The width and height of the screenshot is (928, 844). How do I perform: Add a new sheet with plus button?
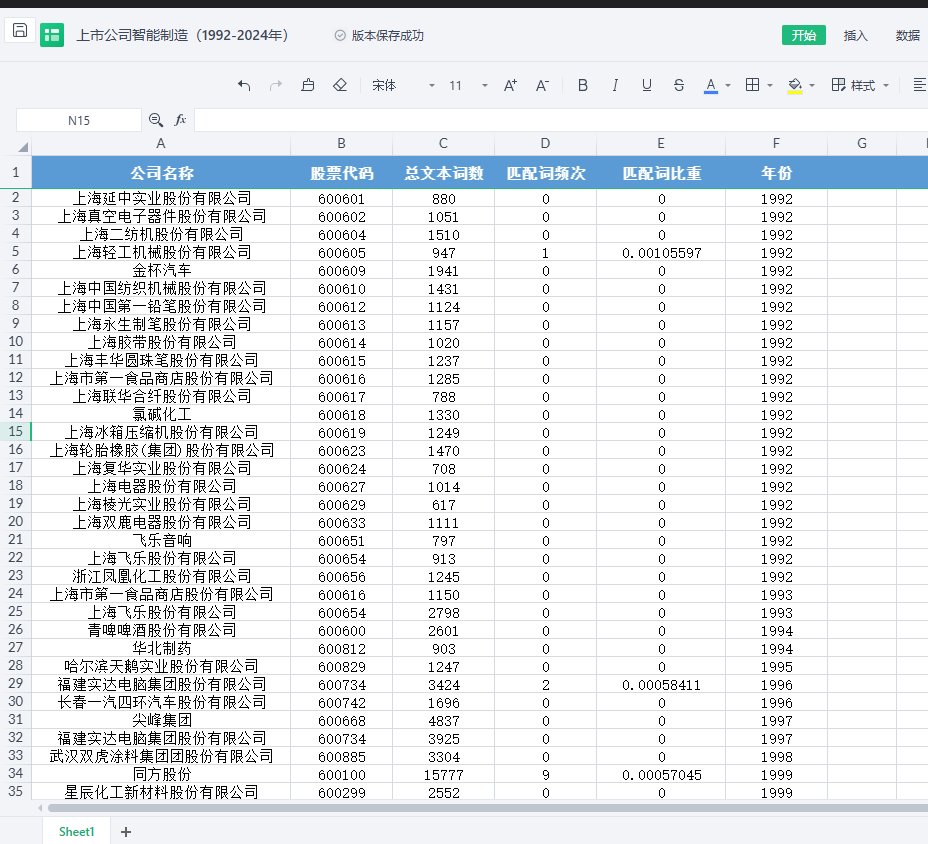coord(125,832)
